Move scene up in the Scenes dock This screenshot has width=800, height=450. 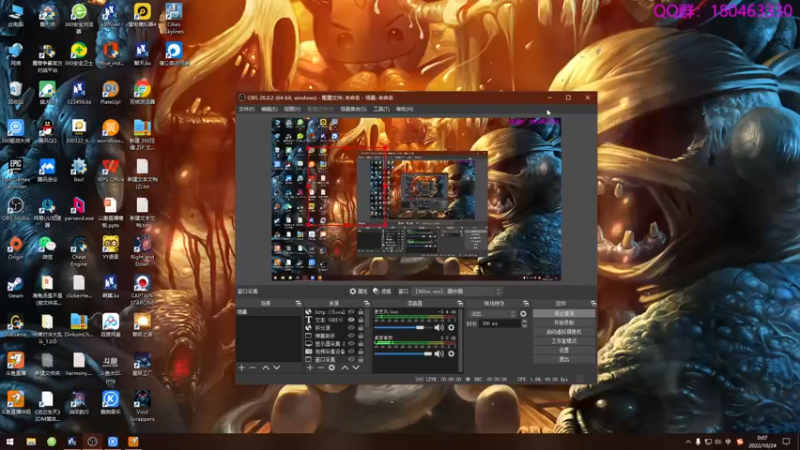(266, 367)
